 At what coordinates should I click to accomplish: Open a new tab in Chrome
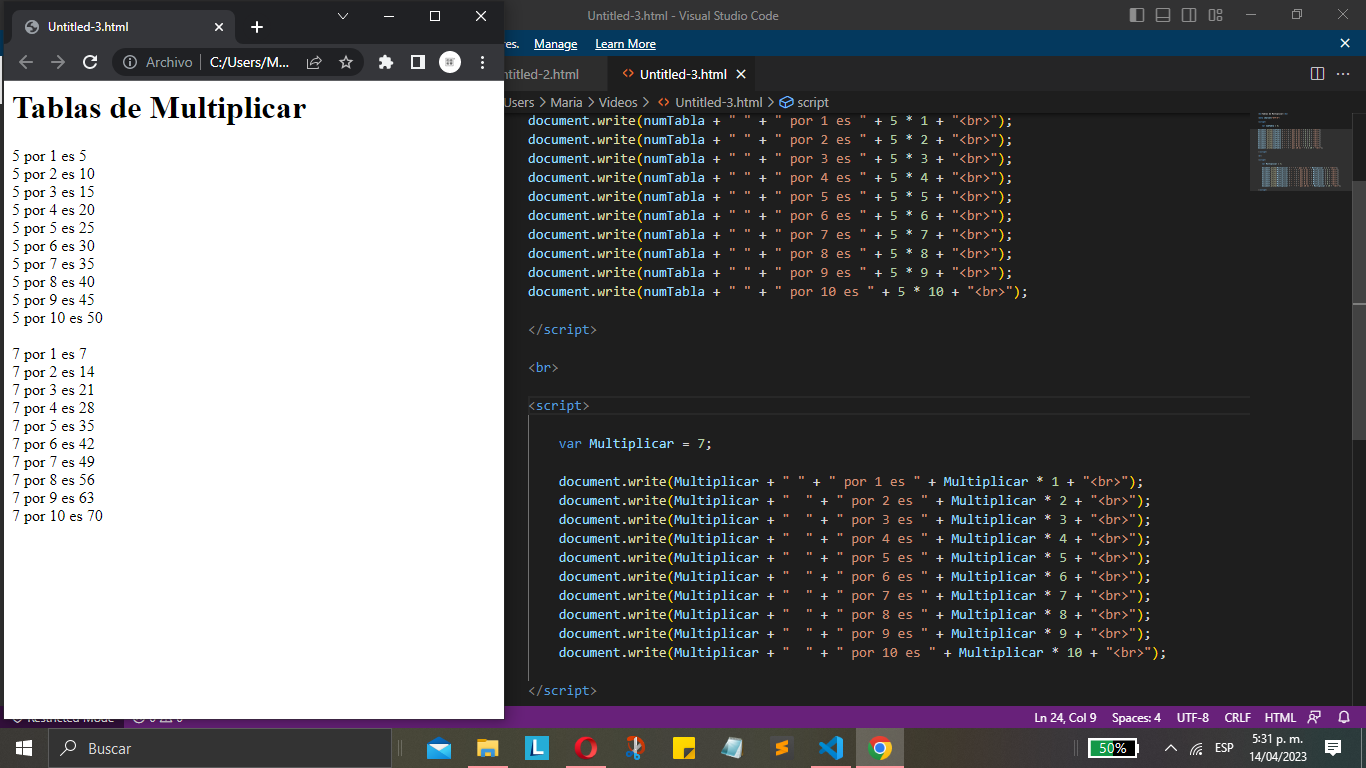click(x=257, y=27)
